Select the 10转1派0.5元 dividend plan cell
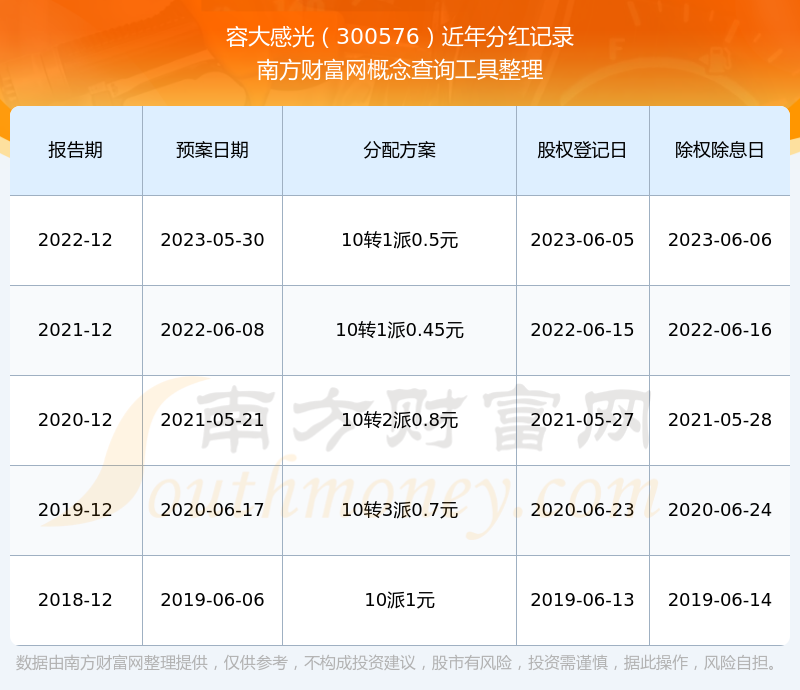Image resolution: width=800 pixels, height=690 pixels. point(398,240)
